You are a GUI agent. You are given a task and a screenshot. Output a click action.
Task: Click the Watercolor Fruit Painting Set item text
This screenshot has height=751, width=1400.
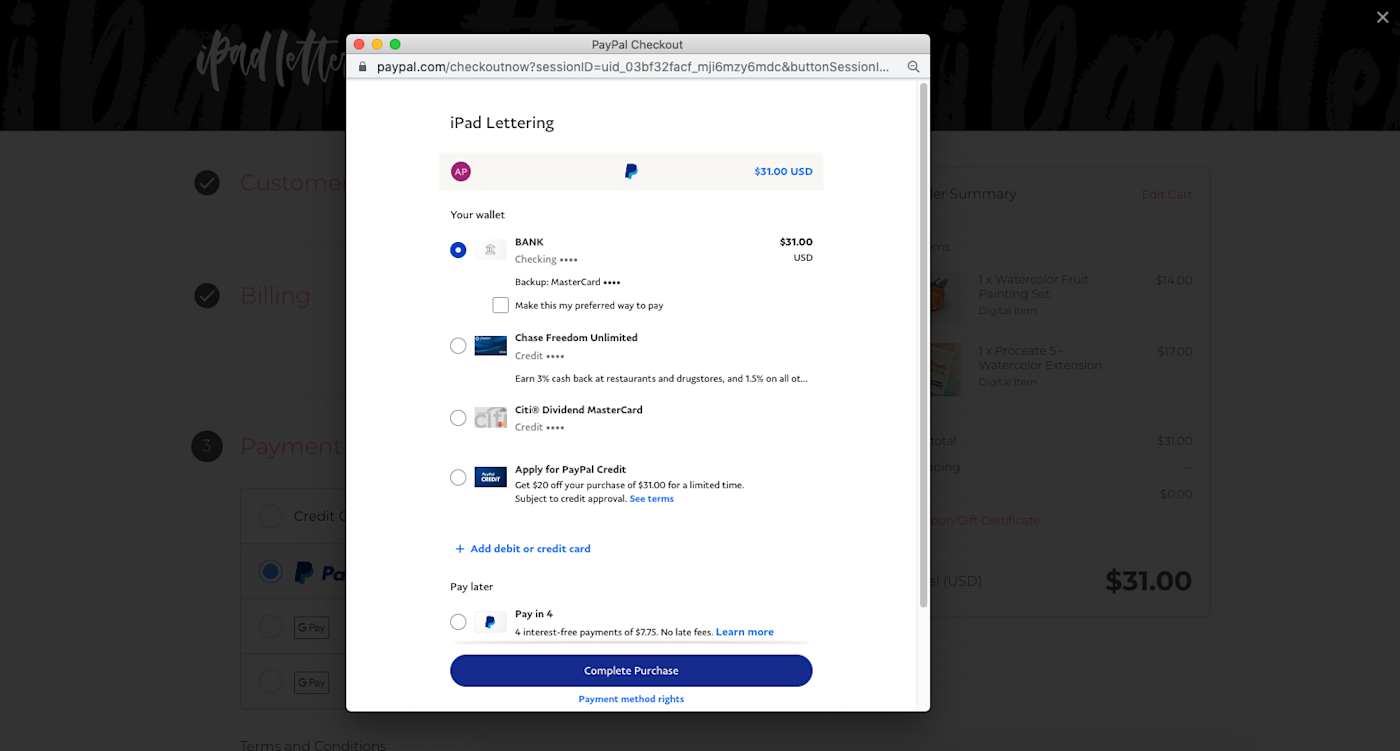[x=1033, y=287]
